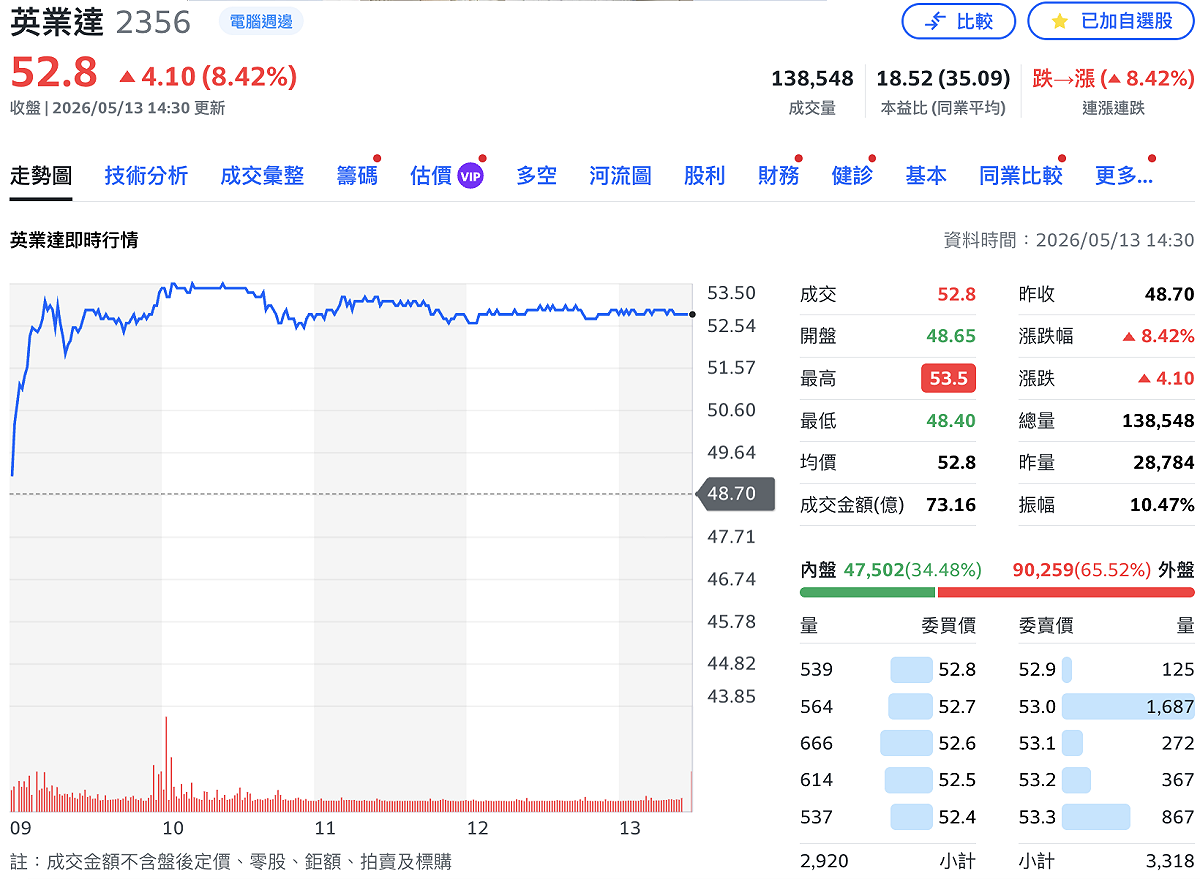Screen dimensions: 1200x879
Task: Switch to the 技術分析 tab
Action: click(x=146, y=176)
